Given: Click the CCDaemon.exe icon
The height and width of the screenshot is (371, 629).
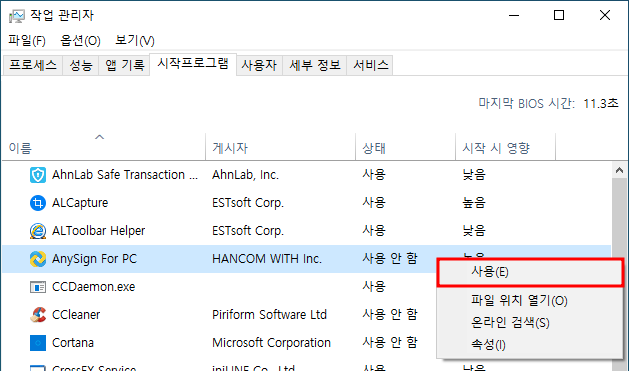Looking at the screenshot, I should point(38,287).
